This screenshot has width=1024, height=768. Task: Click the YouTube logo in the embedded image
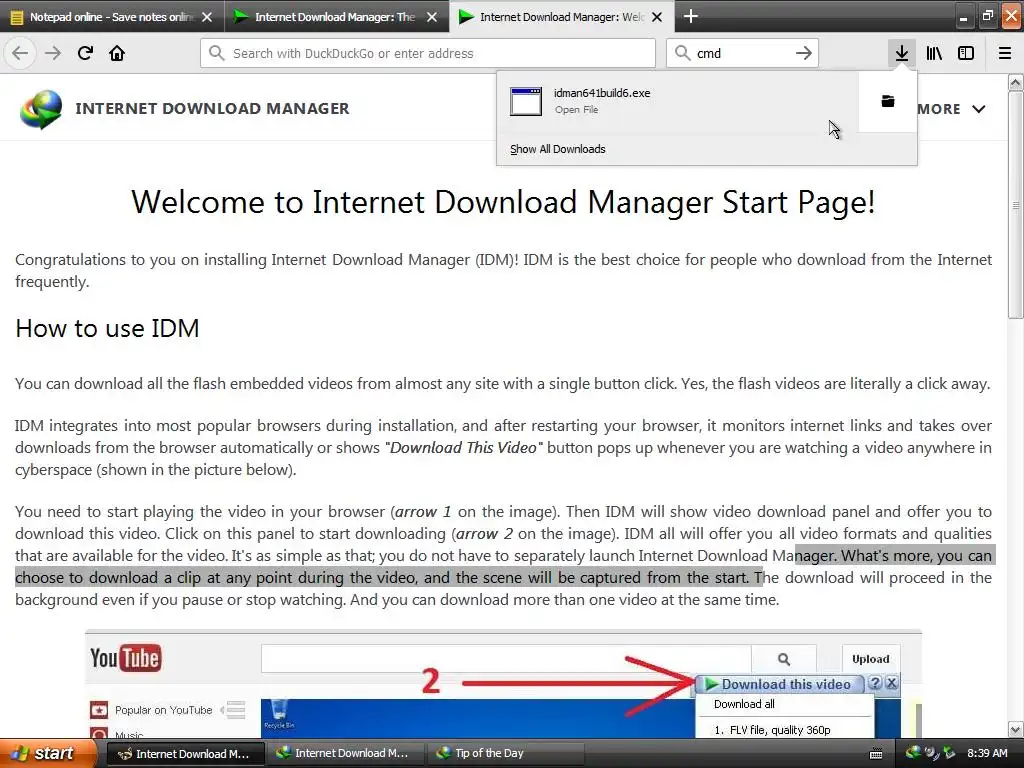[125, 658]
